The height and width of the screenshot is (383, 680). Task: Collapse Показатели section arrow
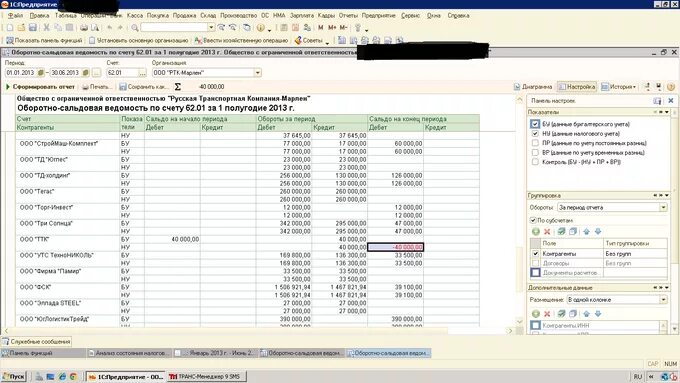click(667, 112)
